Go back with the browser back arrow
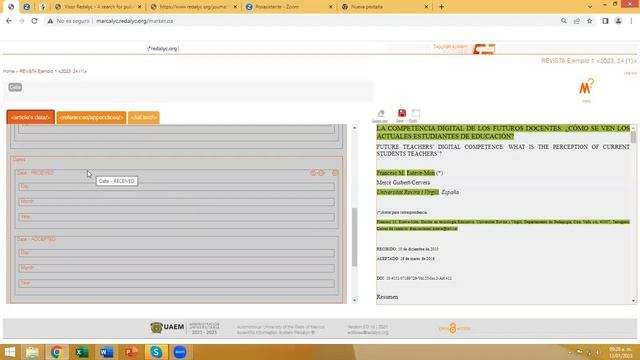This screenshot has height=360, width=640. (x=9, y=21)
